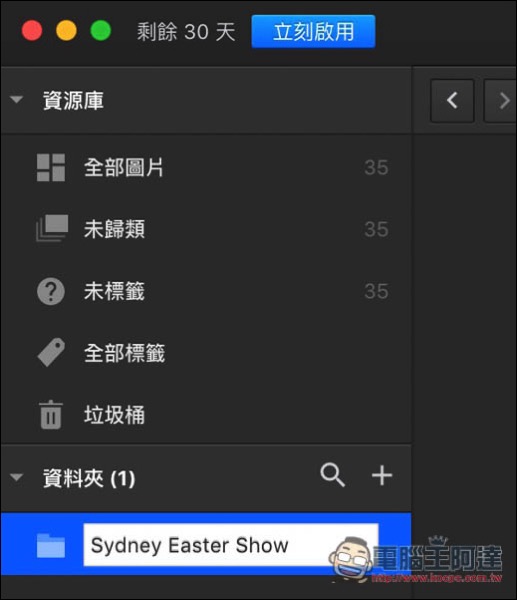Search folders with the magnifier icon
The width and height of the screenshot is (517, 600).
[x=332, y=475]
